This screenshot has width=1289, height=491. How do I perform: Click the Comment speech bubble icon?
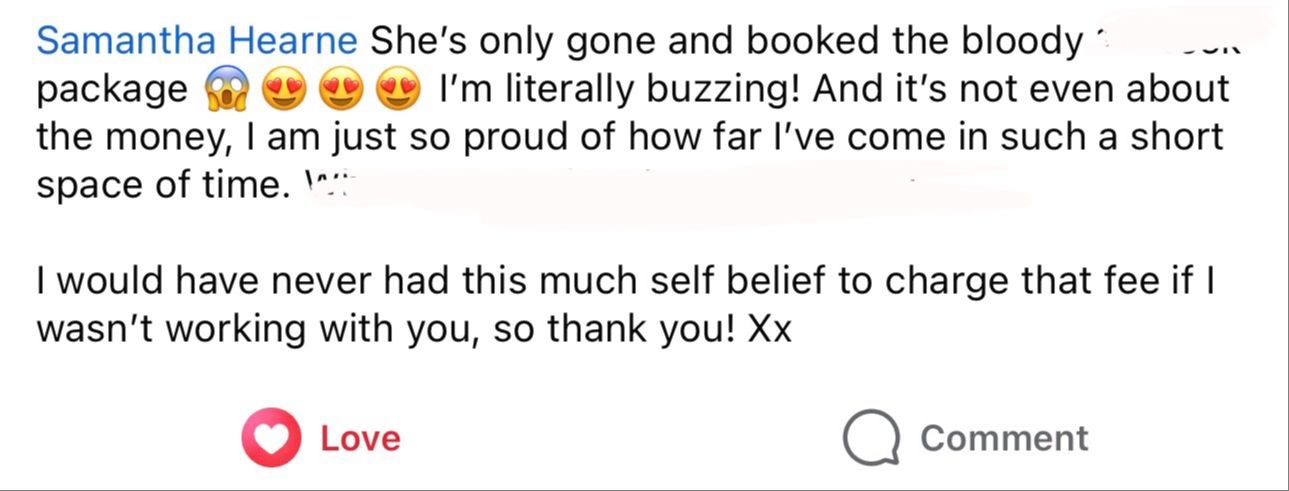tap(871, 438)
